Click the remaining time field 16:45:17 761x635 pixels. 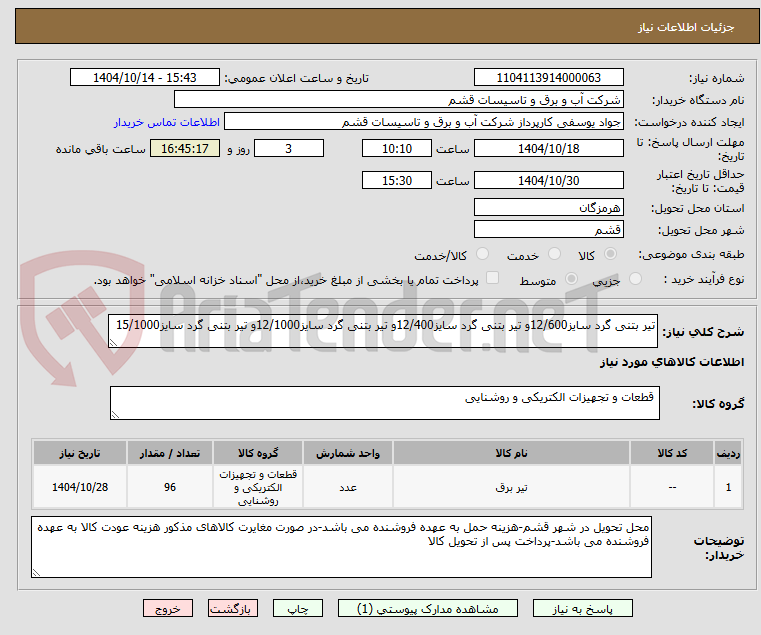(x=185, y=149)
